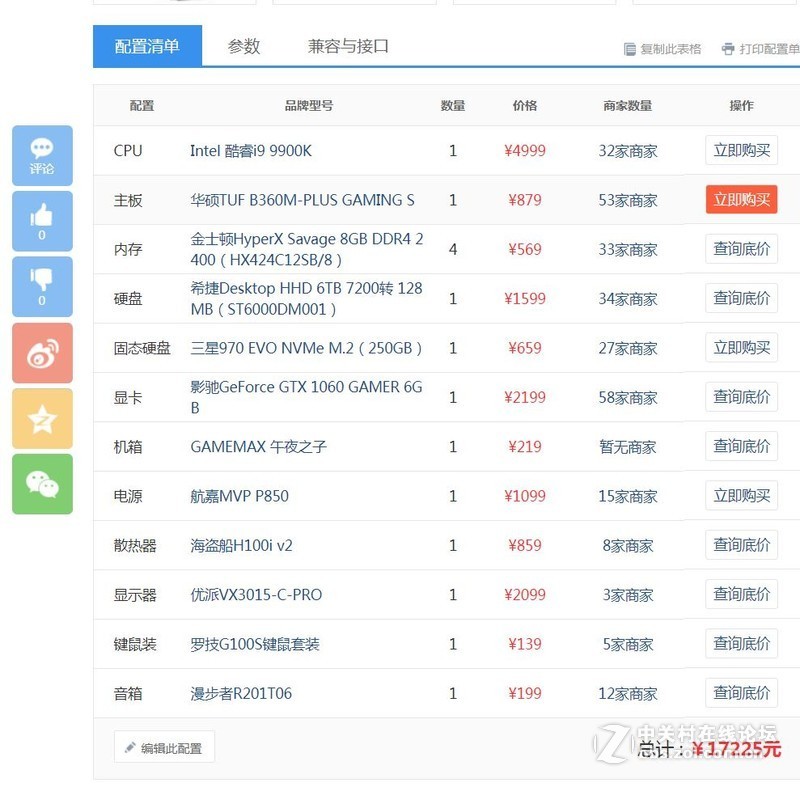Image resolution: width=800 pixels, height=787 pixels.
Task: Open the 希捷Desktop HHD 6TB link
Action: tap(306, 298)
